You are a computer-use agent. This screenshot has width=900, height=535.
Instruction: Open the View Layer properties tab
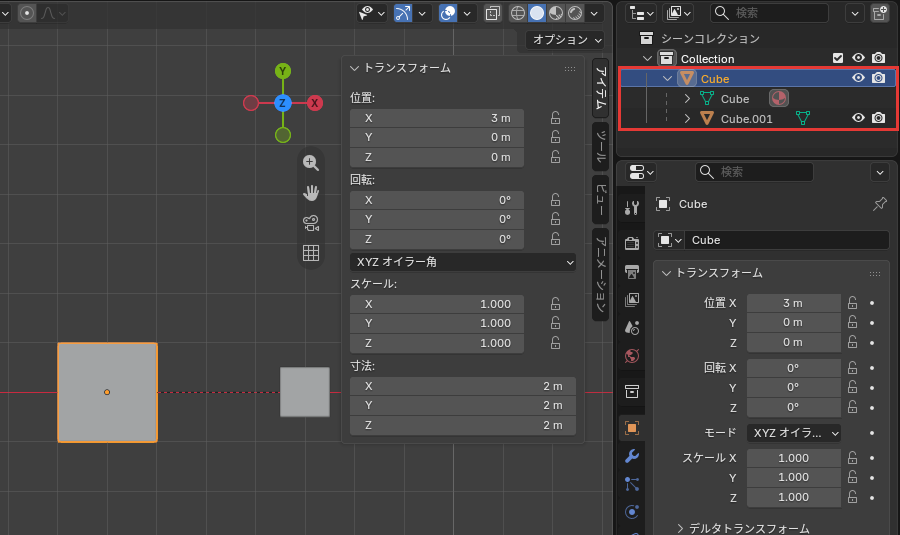pyautogui.click(x=632, y=300)
